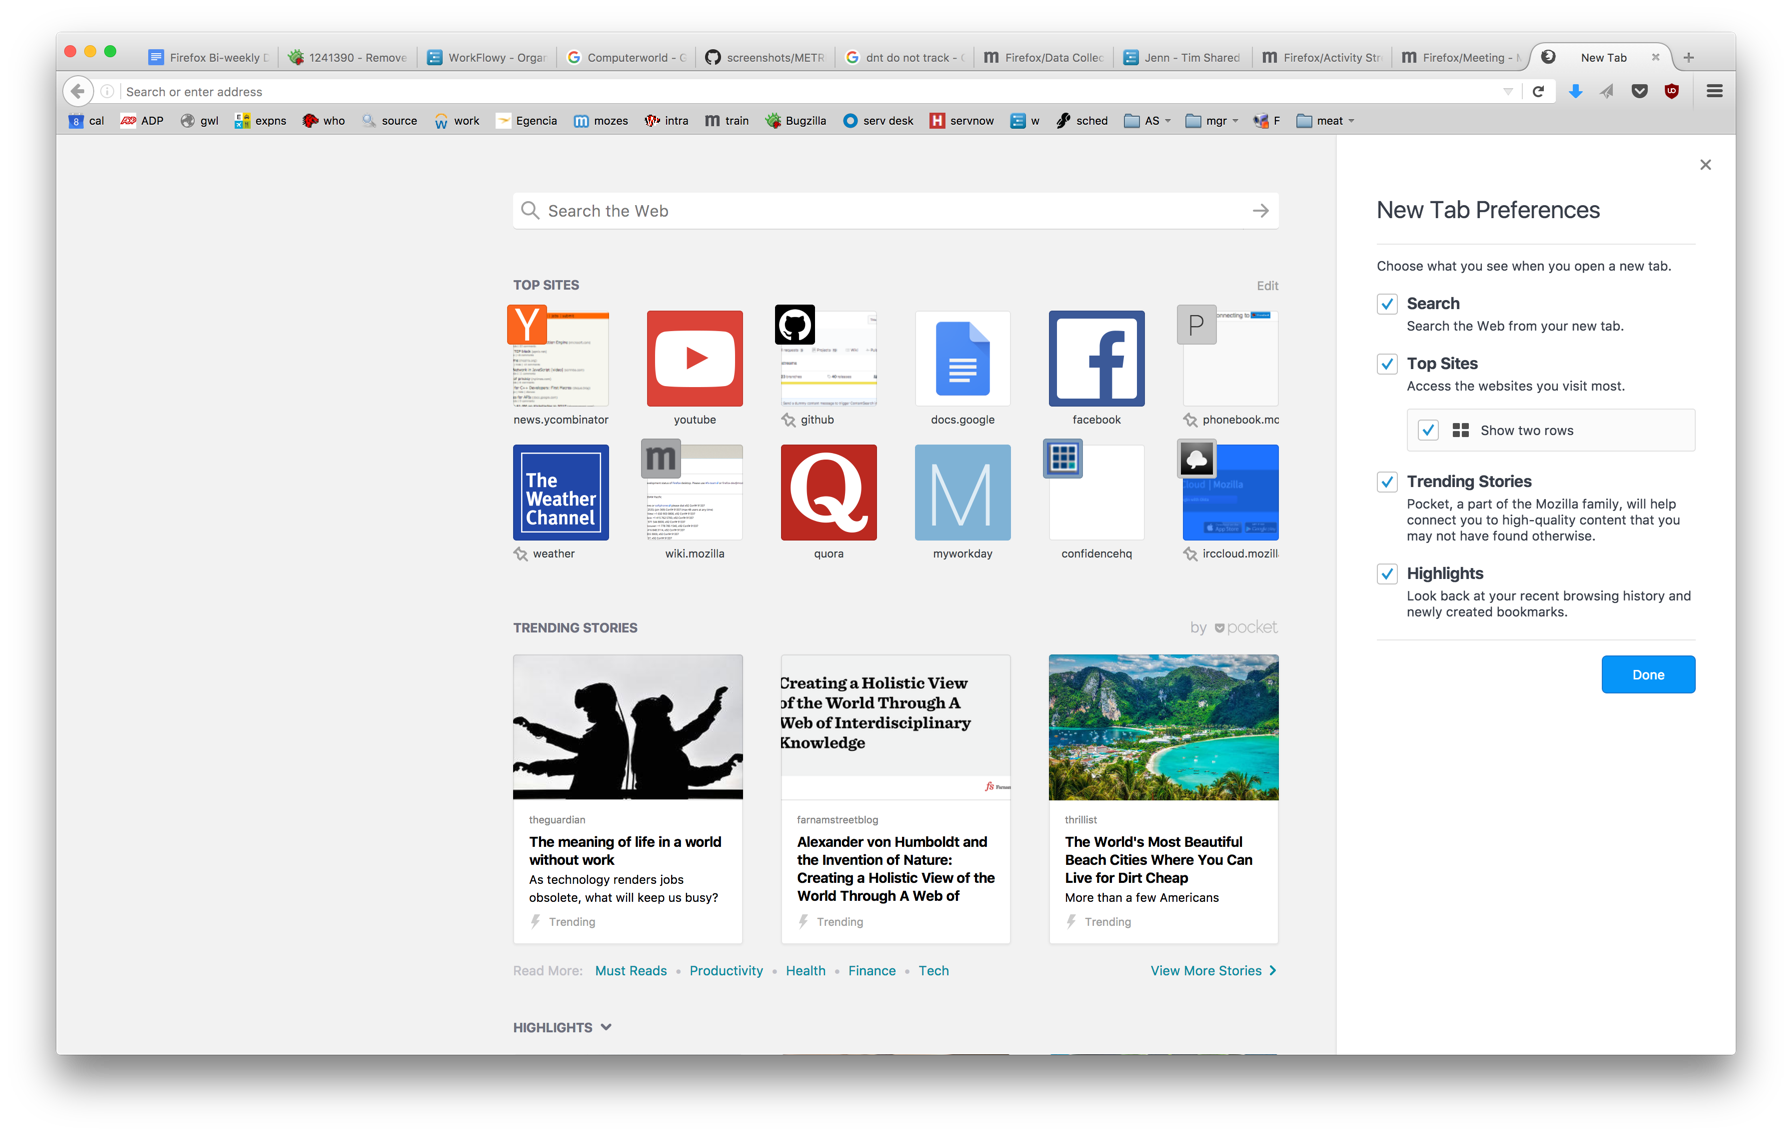
Task: Open the Facebook top site tile
Action: (x=1096, y=358)
